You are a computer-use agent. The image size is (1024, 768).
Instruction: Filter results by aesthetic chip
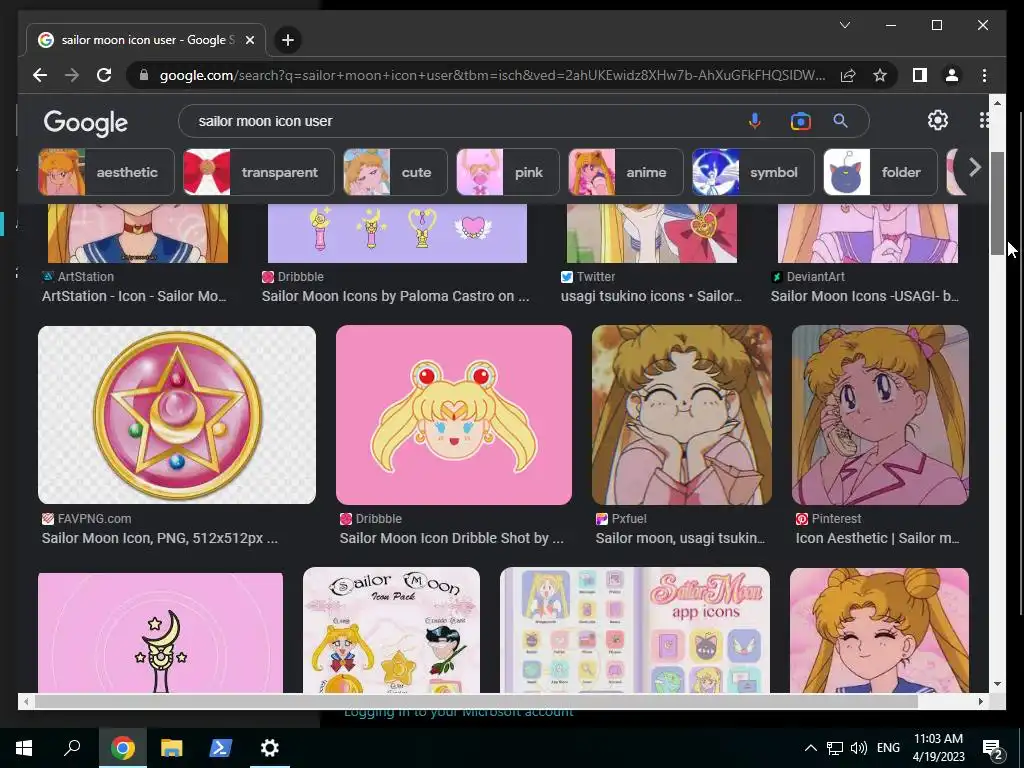coord(106,172)
